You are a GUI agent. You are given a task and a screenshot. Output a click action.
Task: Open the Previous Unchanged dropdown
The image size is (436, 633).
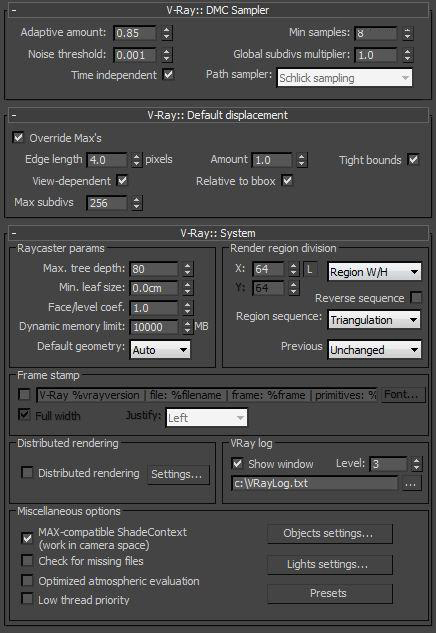[x=375, y=350]
